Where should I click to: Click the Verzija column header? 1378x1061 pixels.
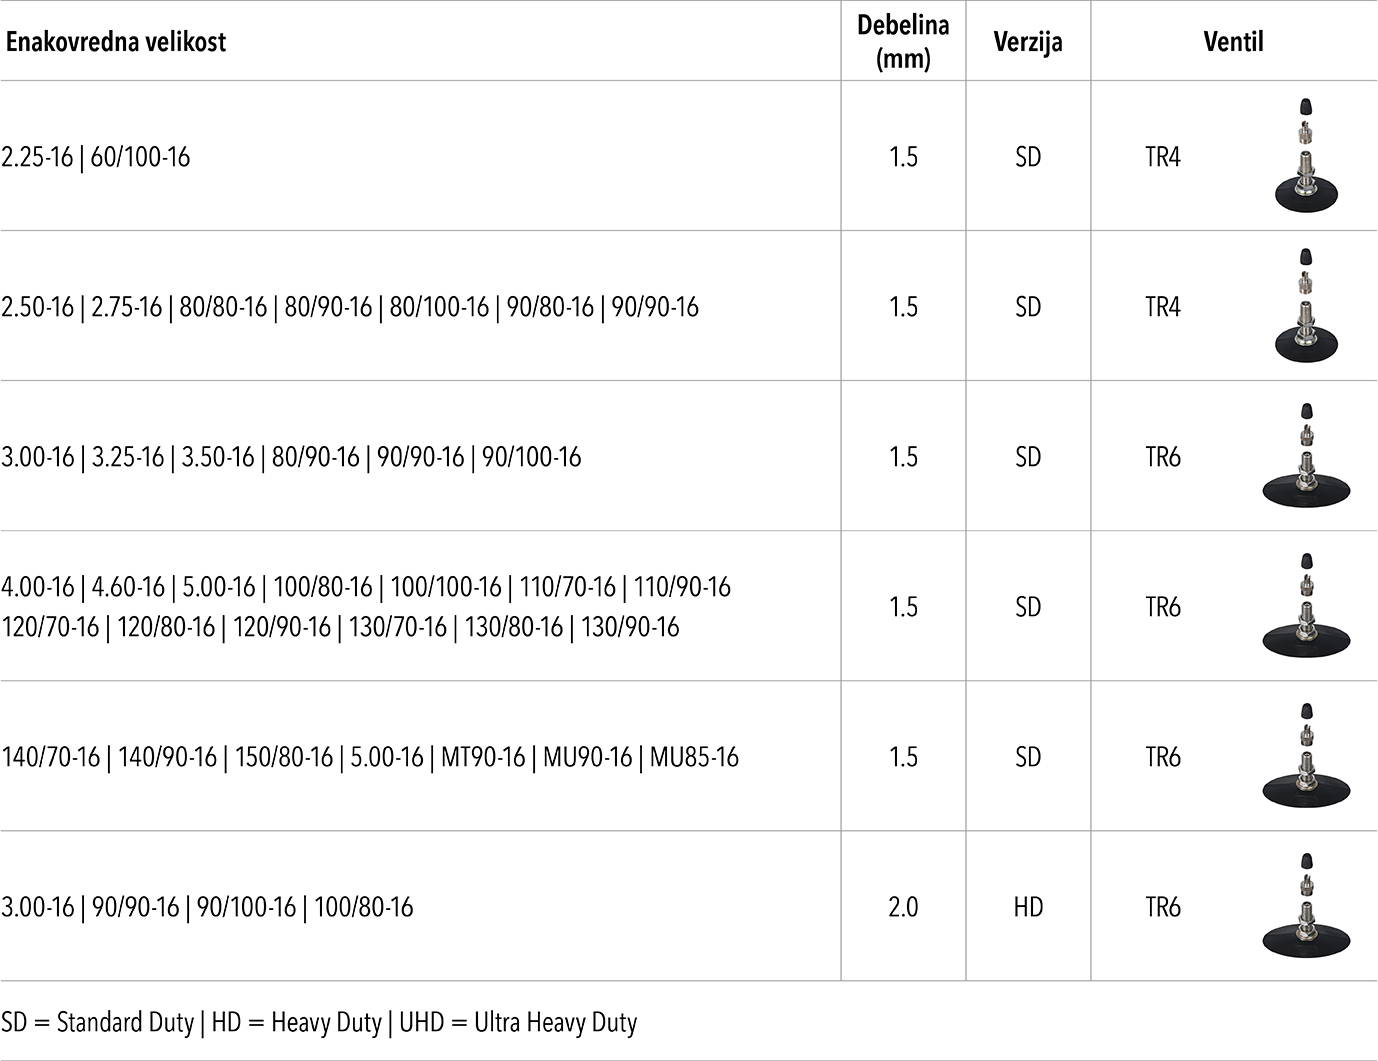[x=1028, y=42]
